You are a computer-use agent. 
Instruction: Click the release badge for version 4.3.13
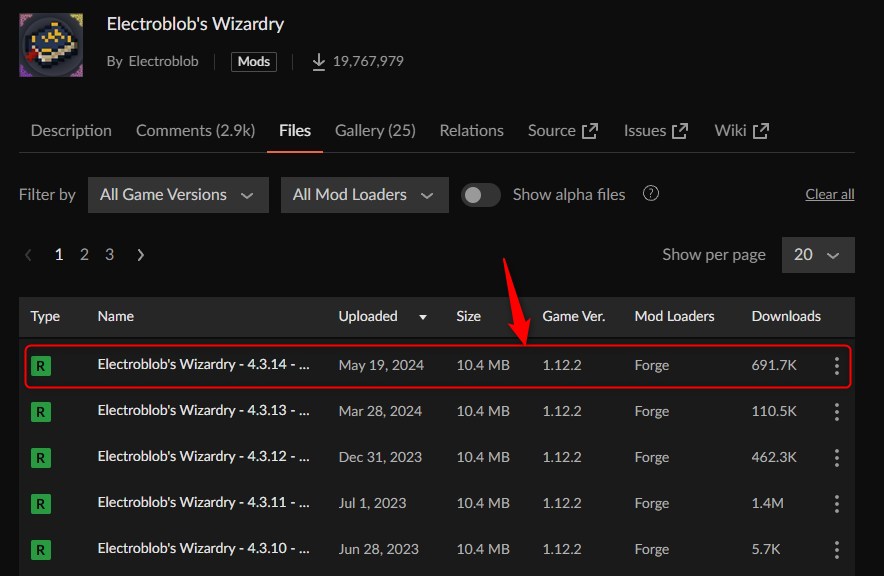click(x=41, y=412)
